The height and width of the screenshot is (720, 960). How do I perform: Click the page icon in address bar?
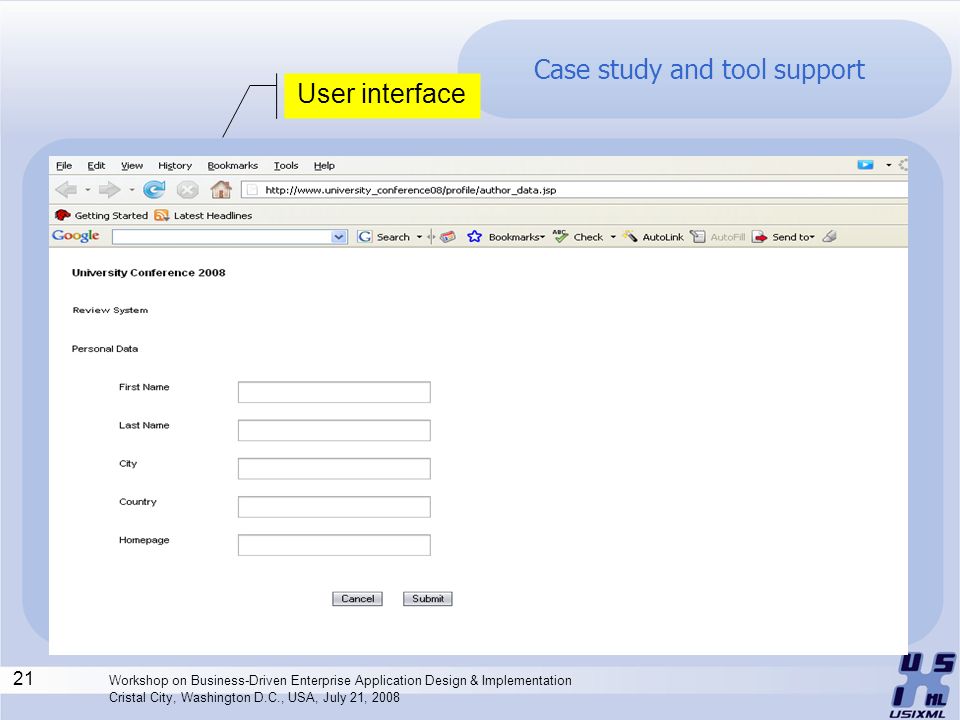click(x=252, y=190)
